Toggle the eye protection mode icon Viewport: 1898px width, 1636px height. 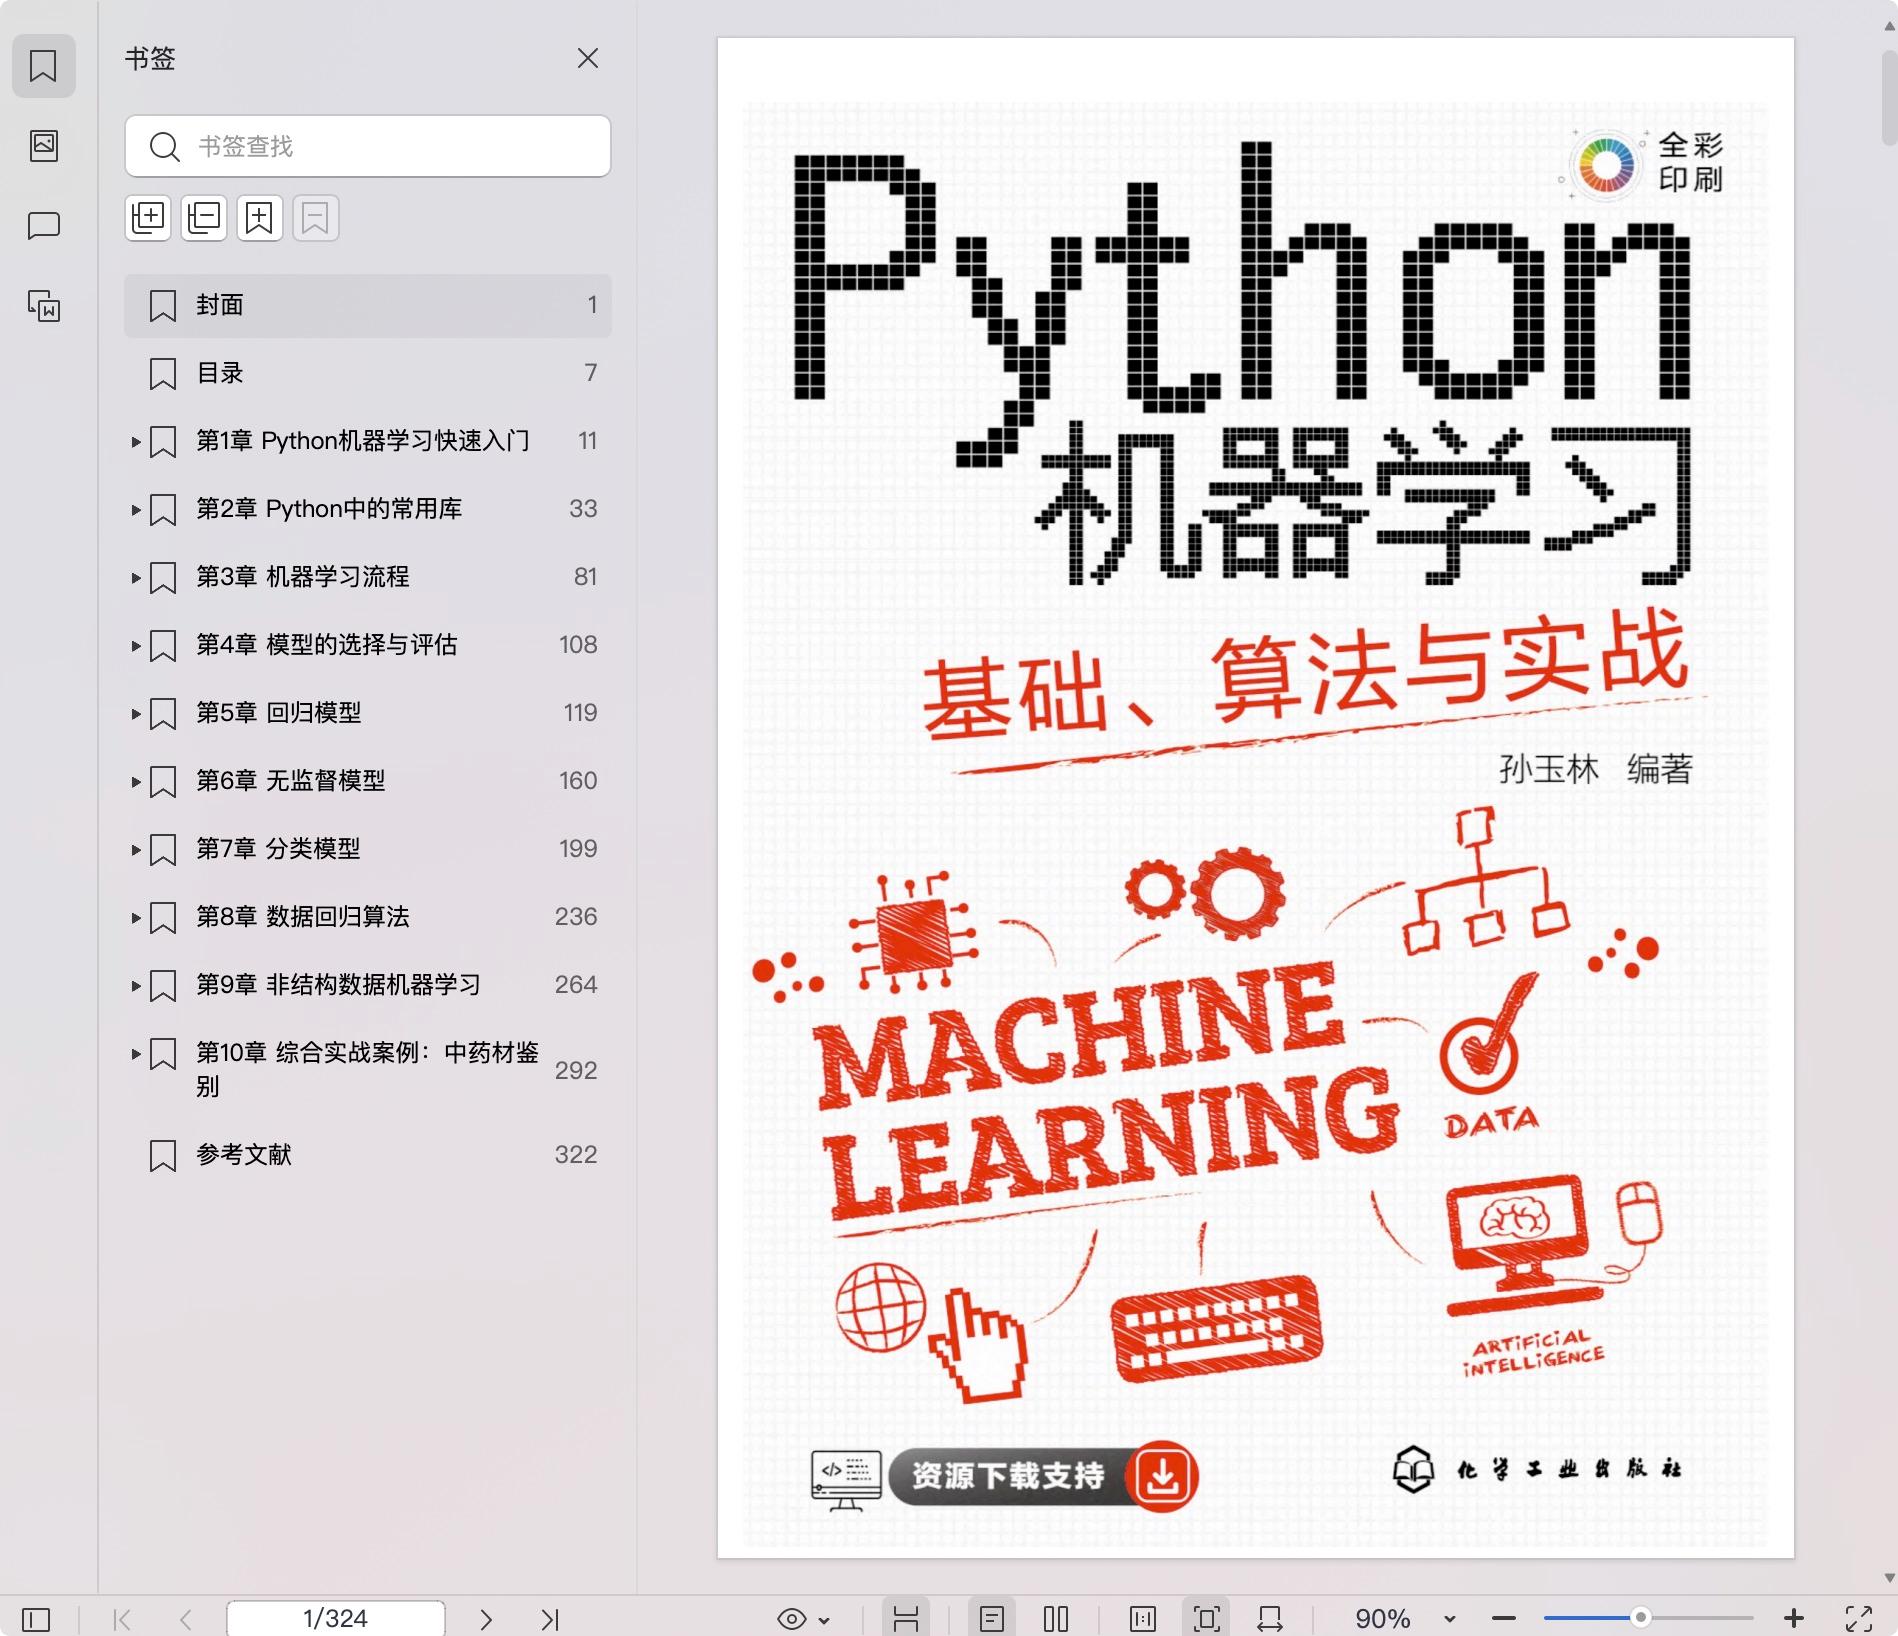click(x=791, y=1619)
